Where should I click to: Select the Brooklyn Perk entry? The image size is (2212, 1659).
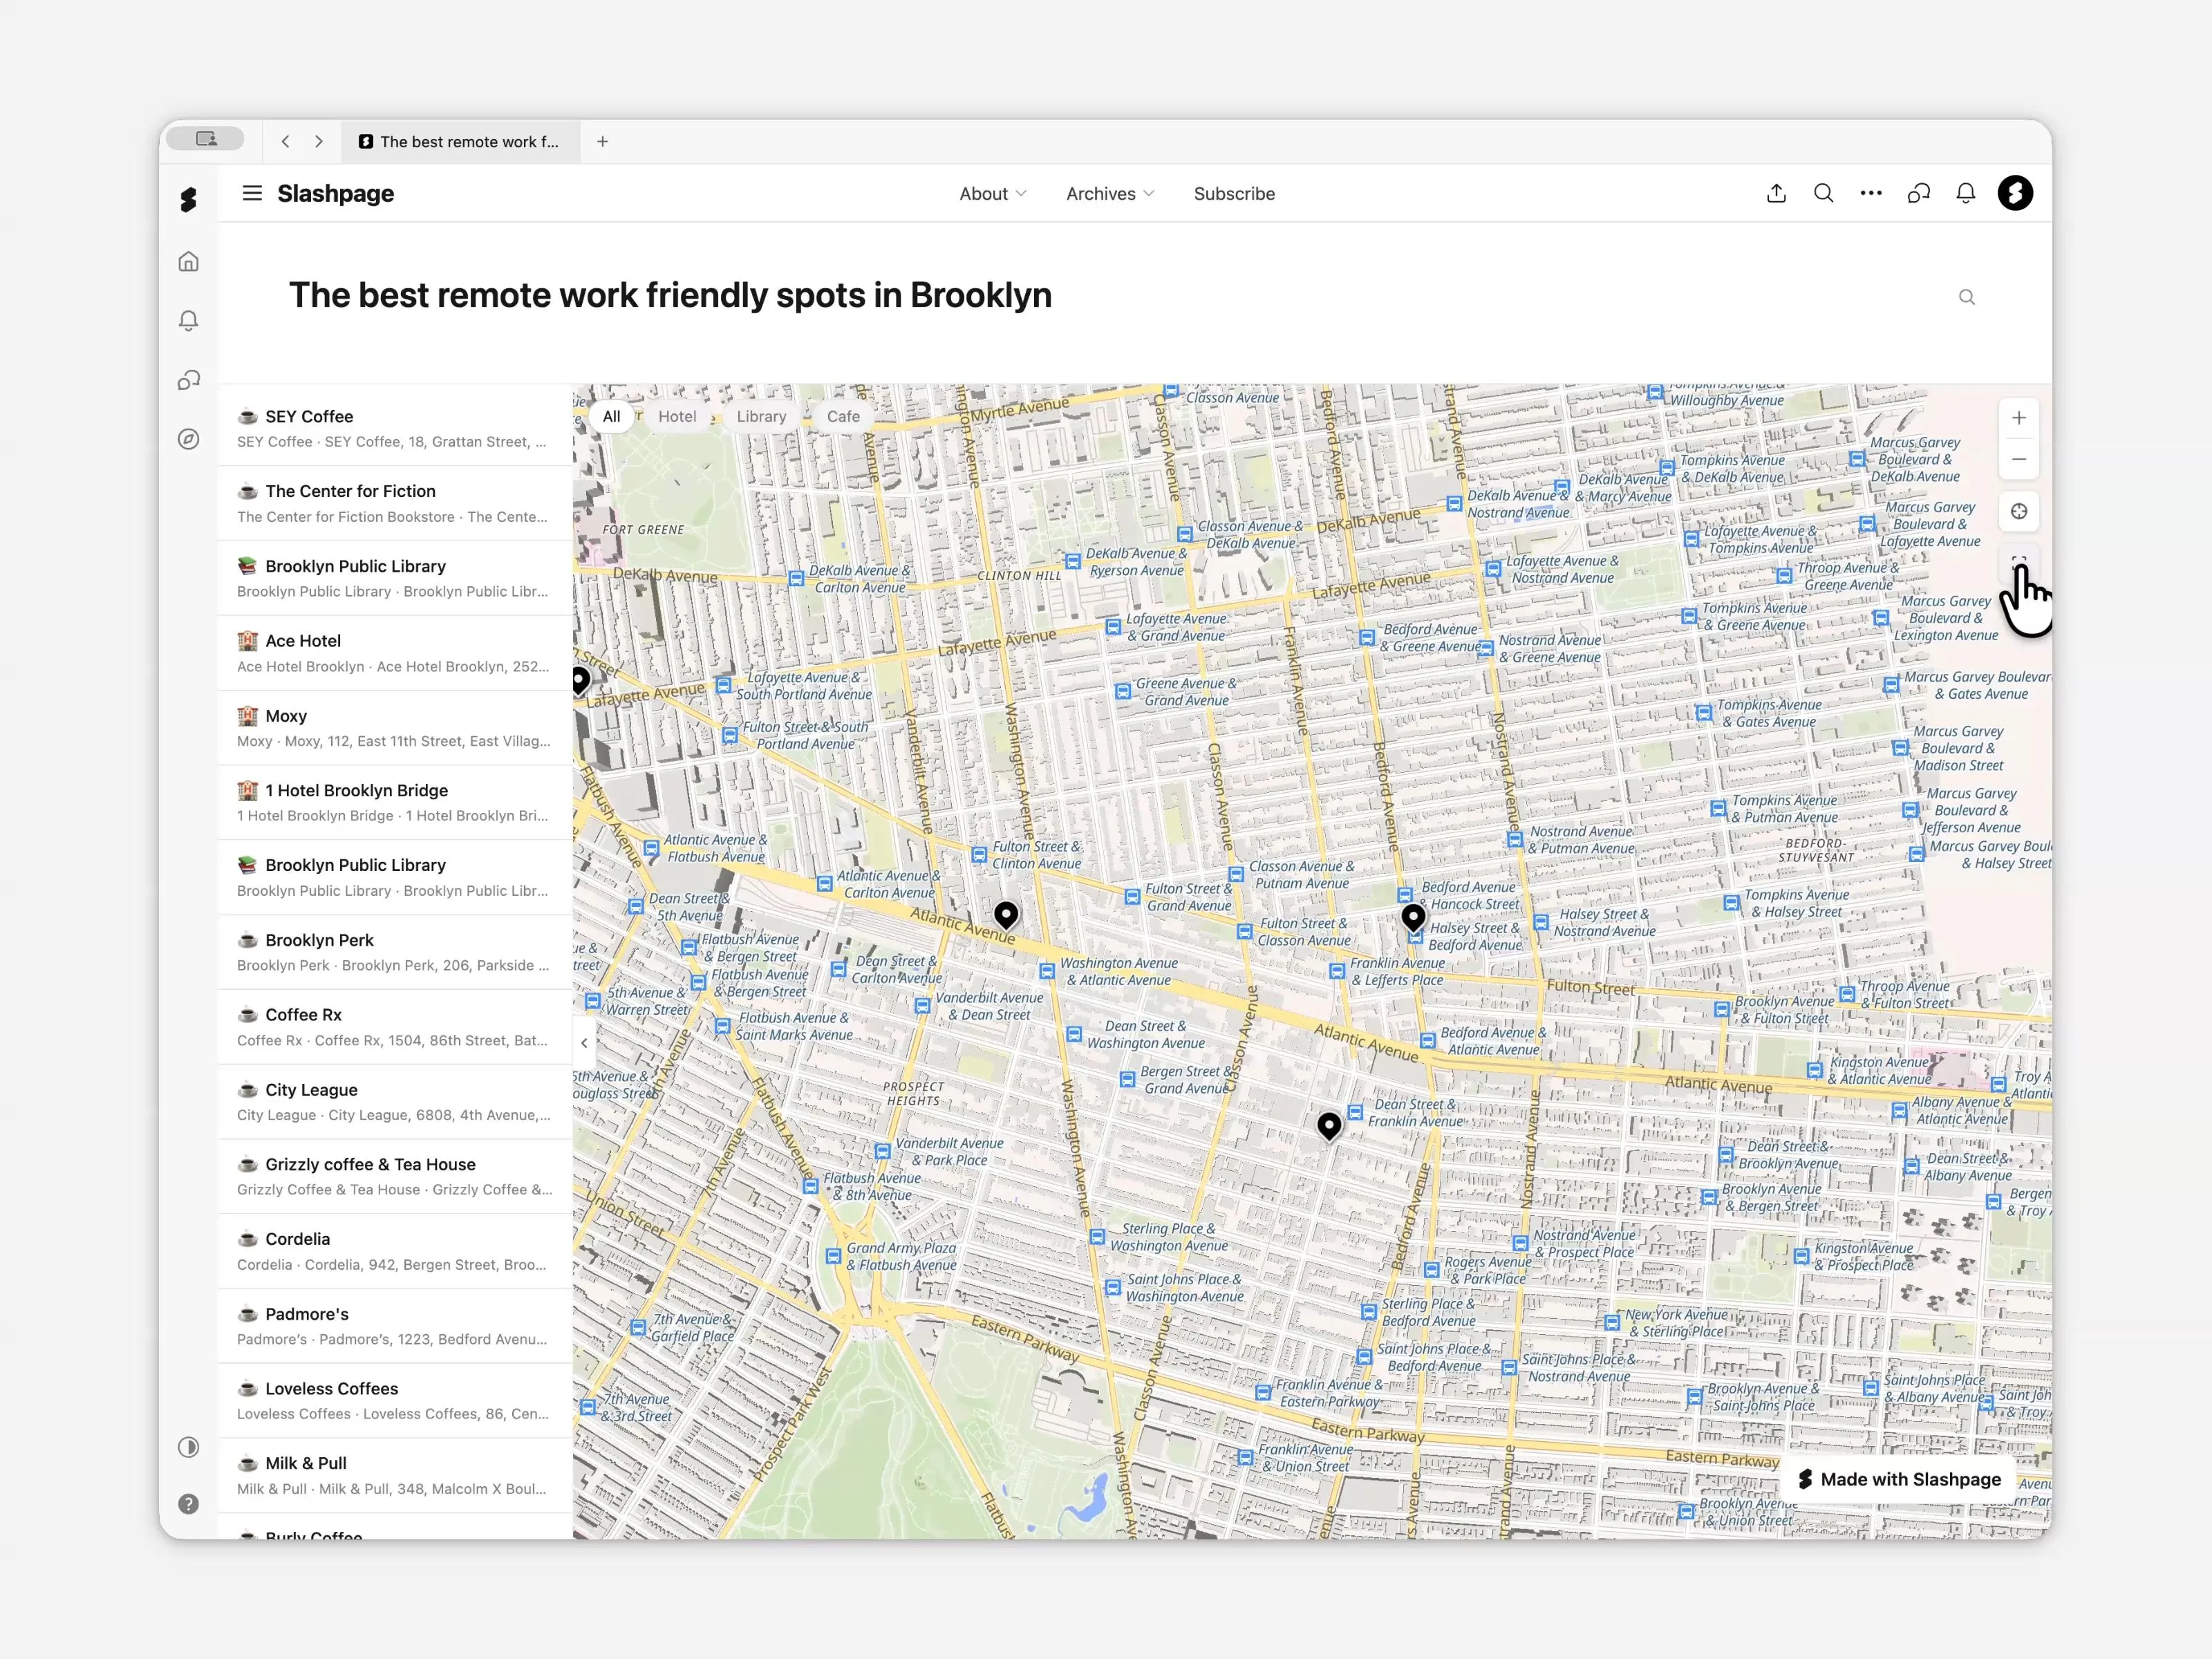tap(395, 952)
